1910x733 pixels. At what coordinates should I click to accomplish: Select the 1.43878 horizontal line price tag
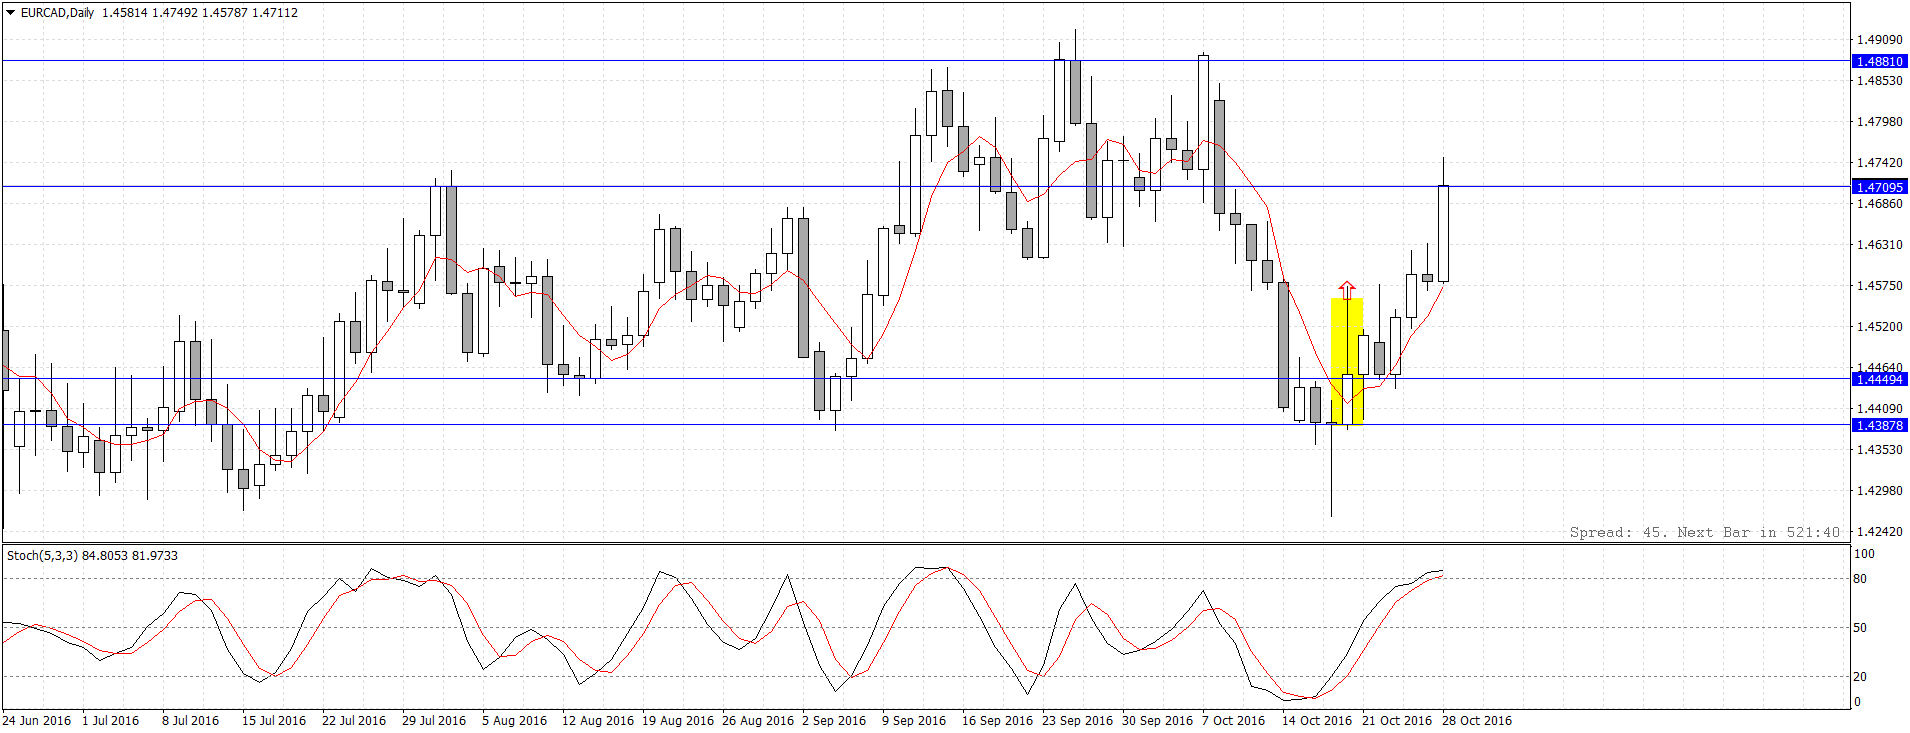click(x=1880, y=425)
